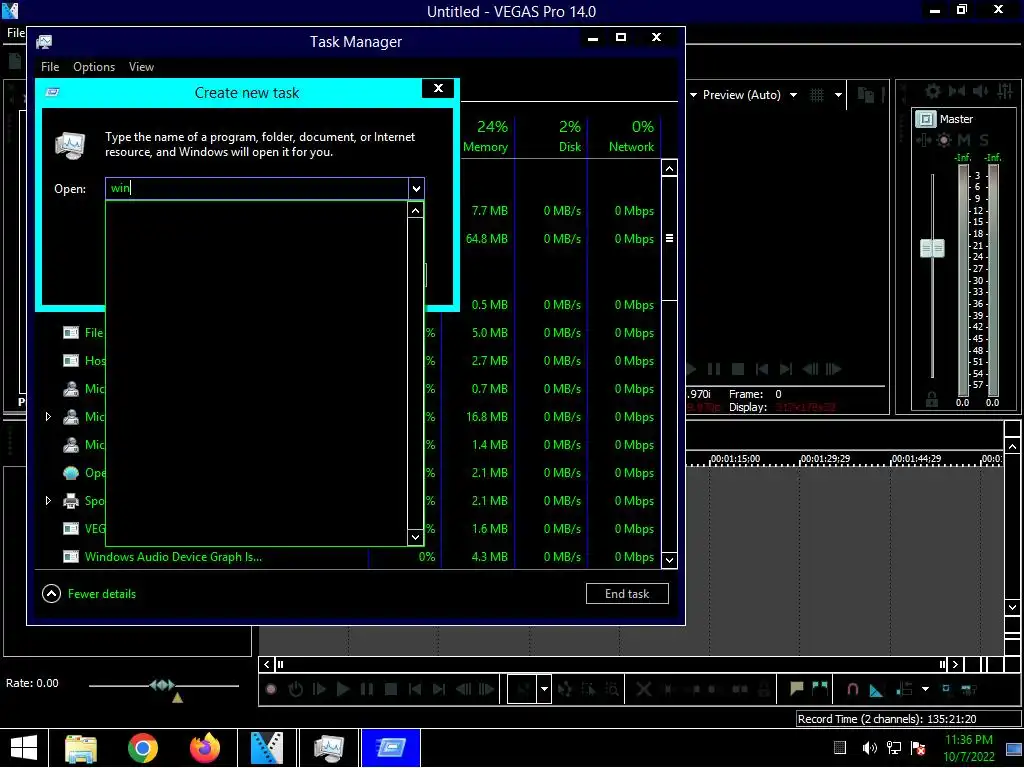
Task: Click Copy Snapshot to Clipboard icon in preview
Action: [x=865, y=95]
